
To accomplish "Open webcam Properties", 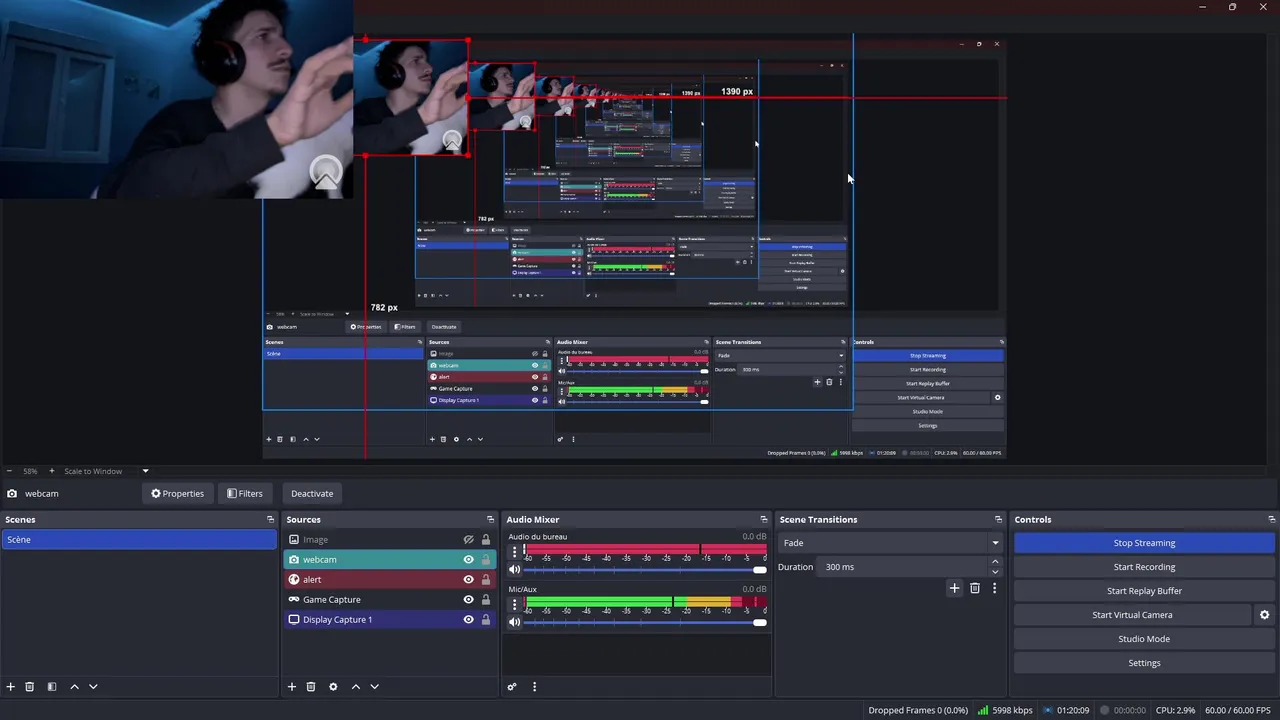I will pos(177,493).
